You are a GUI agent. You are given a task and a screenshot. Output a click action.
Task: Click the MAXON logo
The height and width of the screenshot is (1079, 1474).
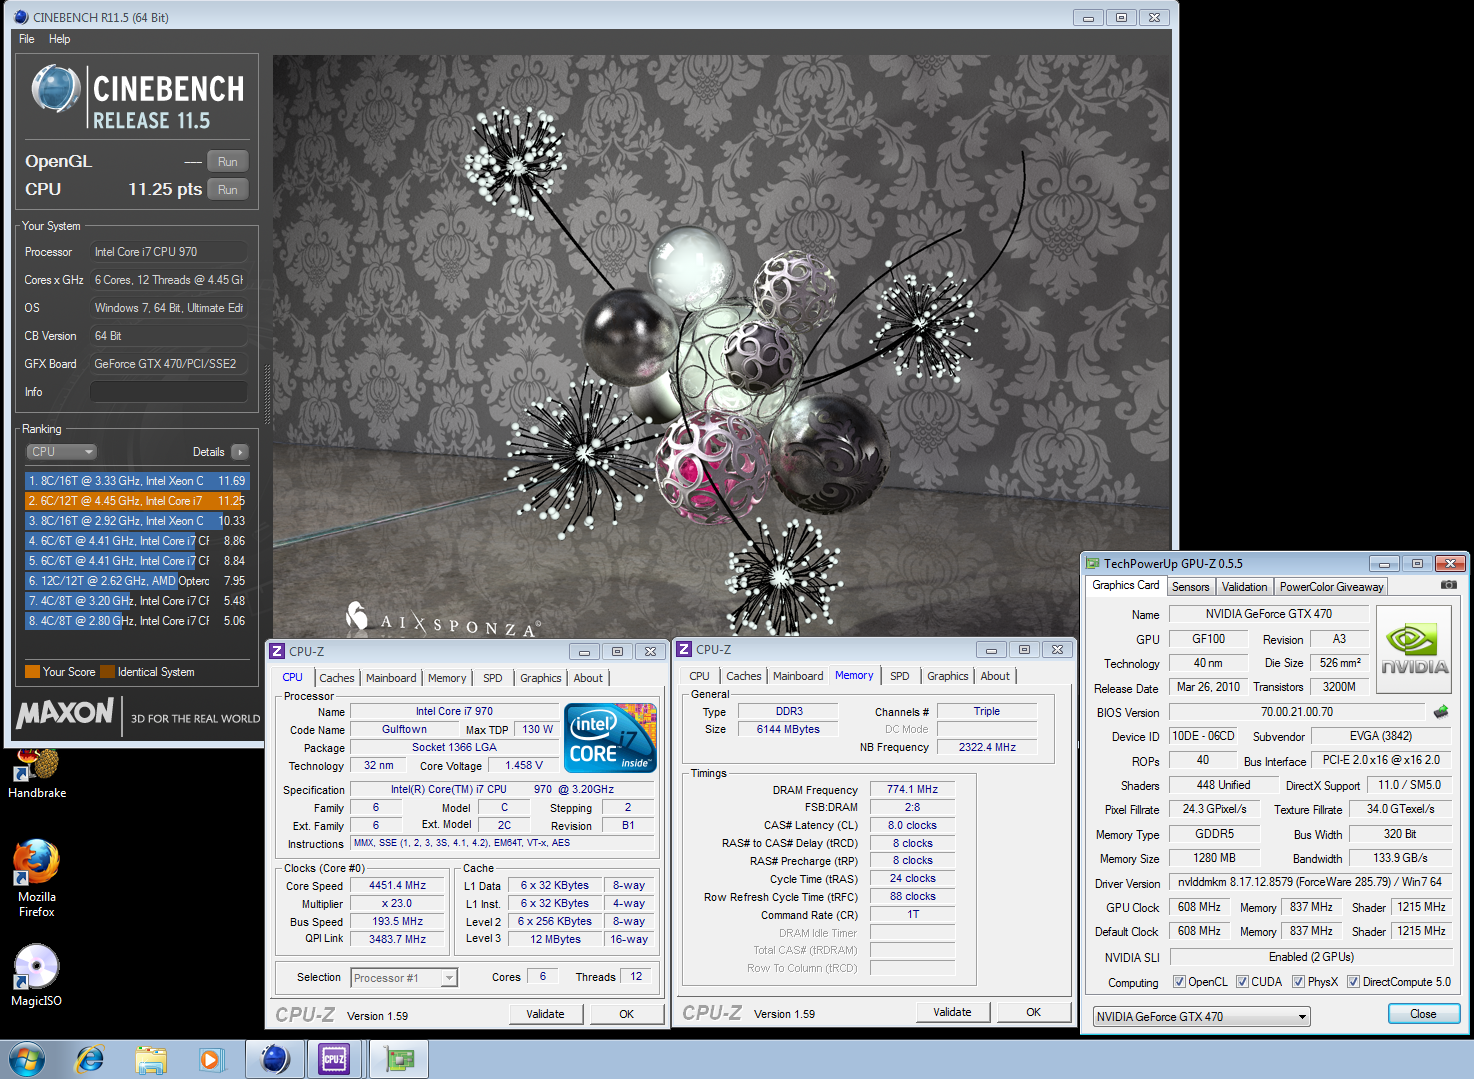[65, 712]
